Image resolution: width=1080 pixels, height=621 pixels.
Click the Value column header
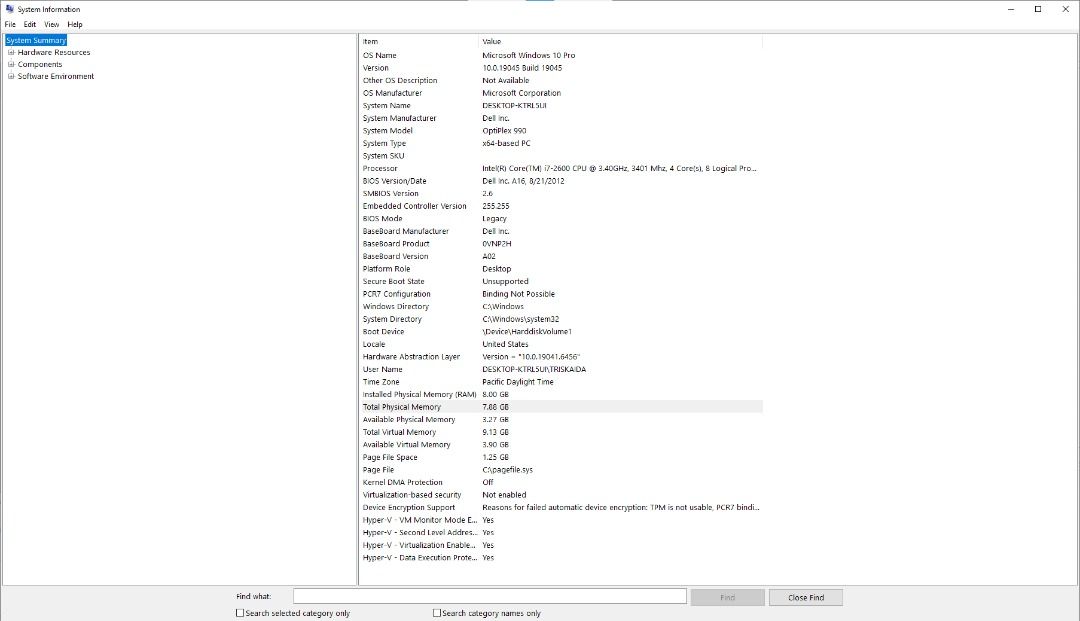621,41
